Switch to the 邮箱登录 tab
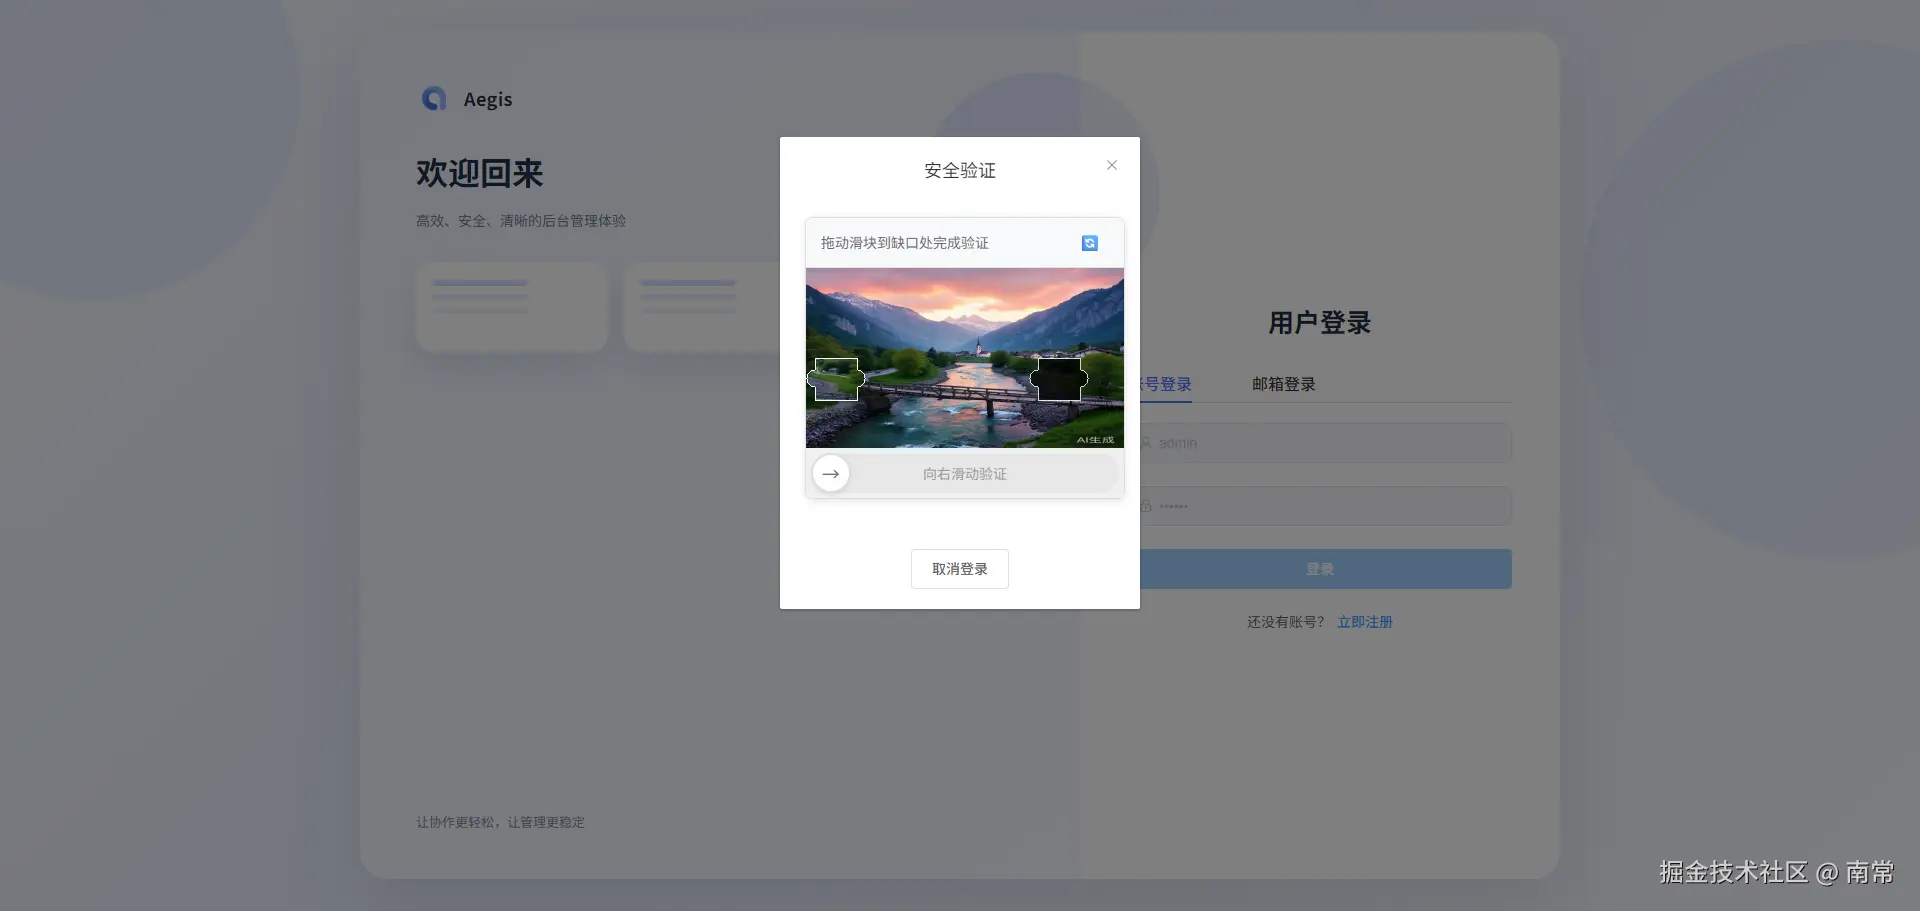This screenshot has height=911, width=1920. [1284, 384]
